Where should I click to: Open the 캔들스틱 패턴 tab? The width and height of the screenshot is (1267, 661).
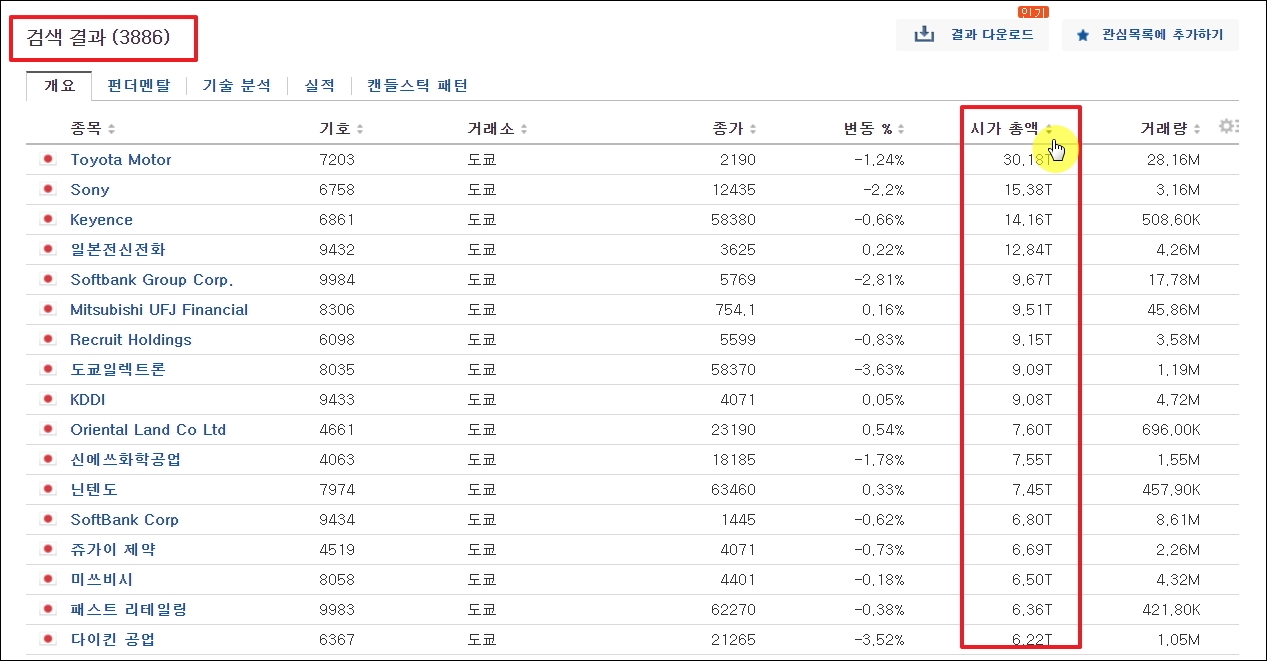[x=417, y=86]
